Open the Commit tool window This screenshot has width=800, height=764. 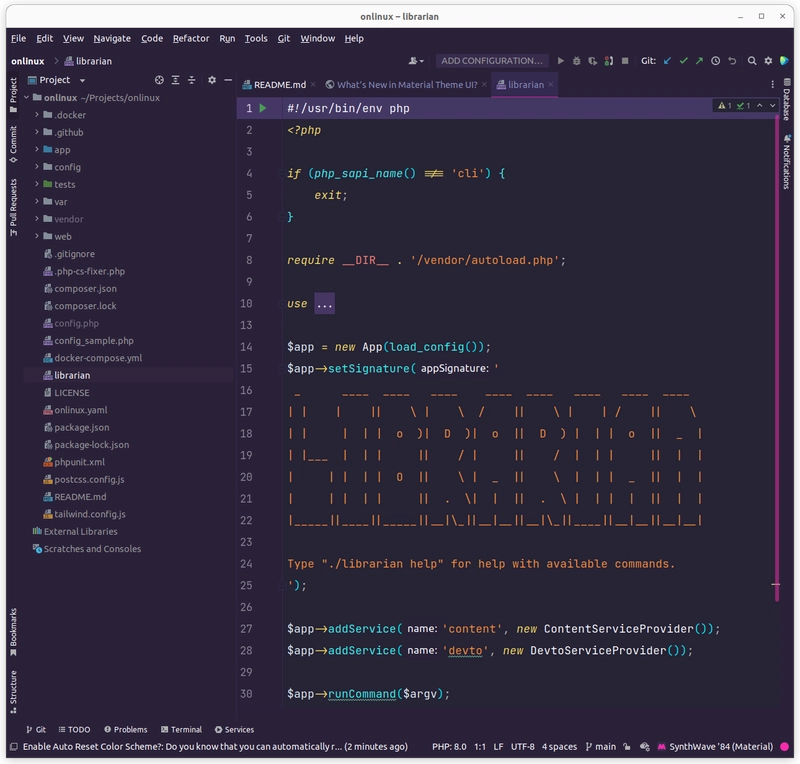tap(13, 145)
